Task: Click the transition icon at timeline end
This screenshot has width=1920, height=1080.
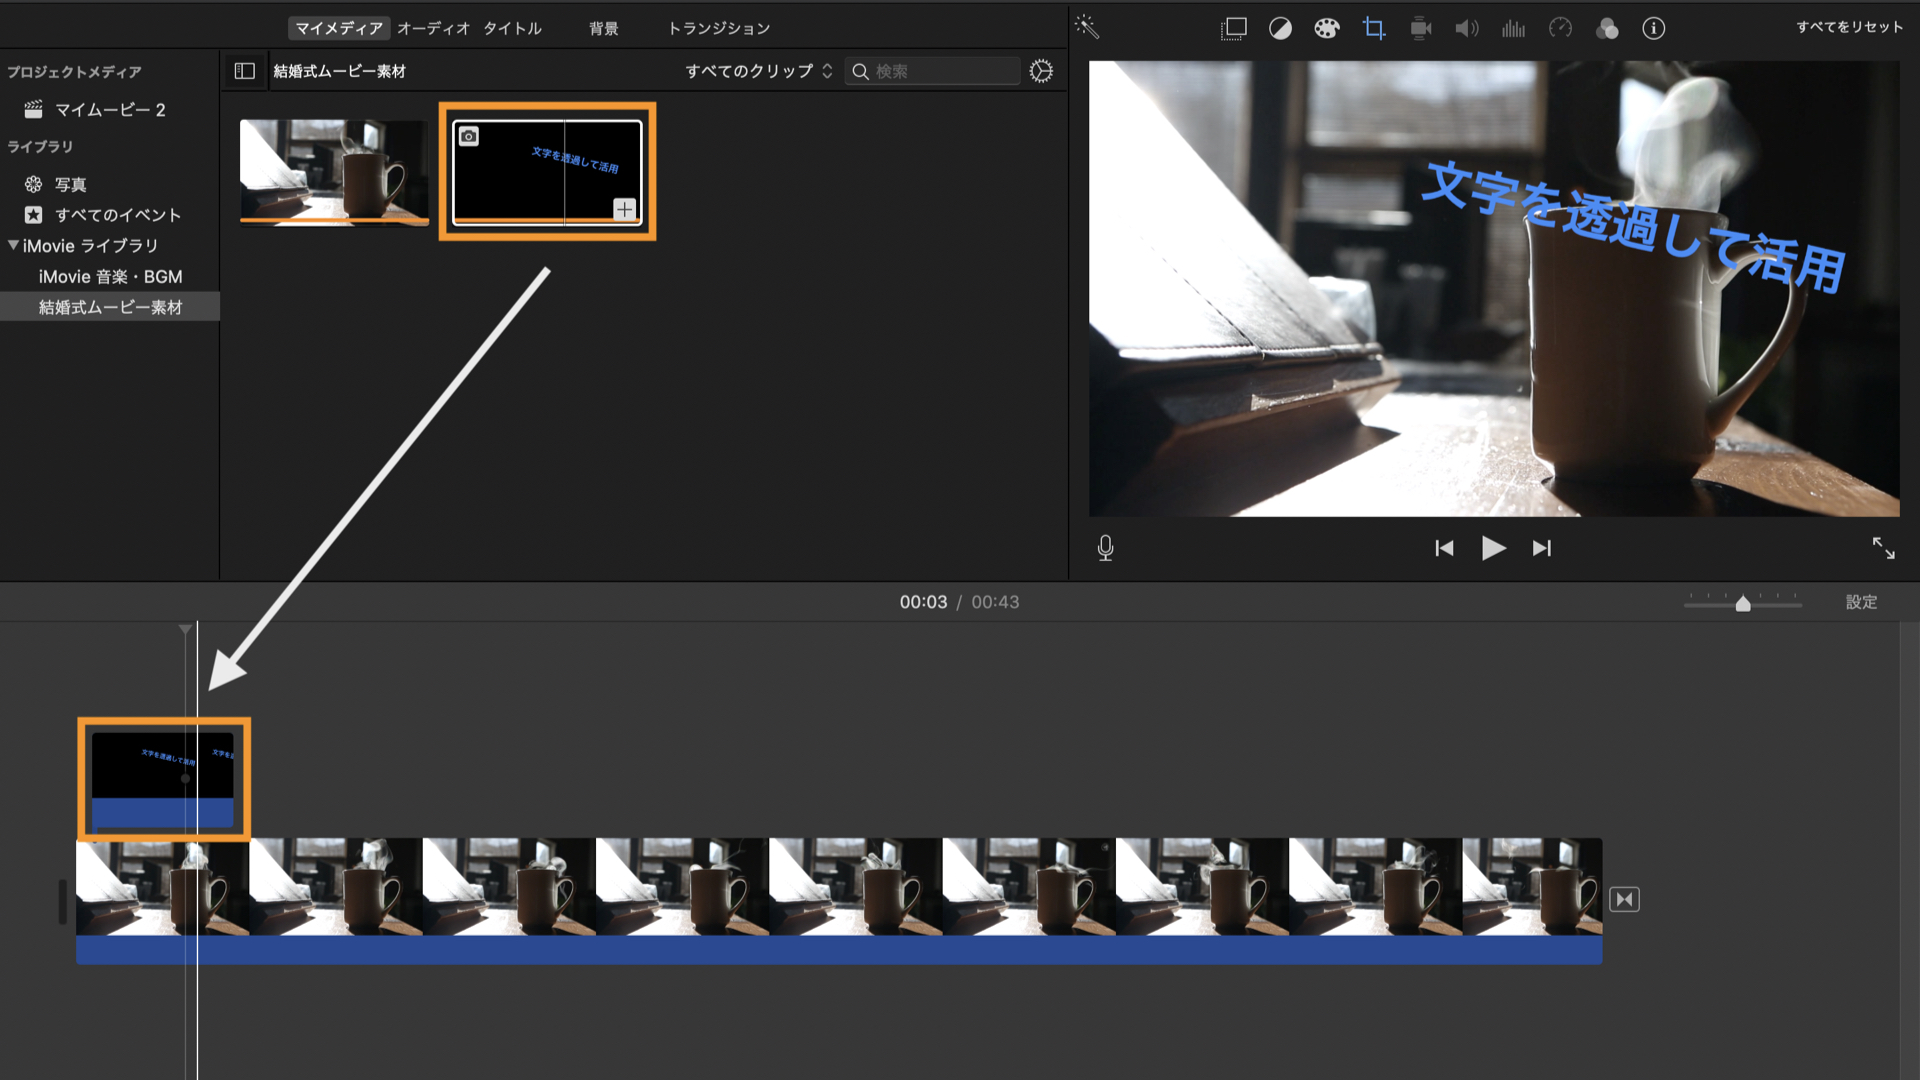Action: click(1624, 899)
